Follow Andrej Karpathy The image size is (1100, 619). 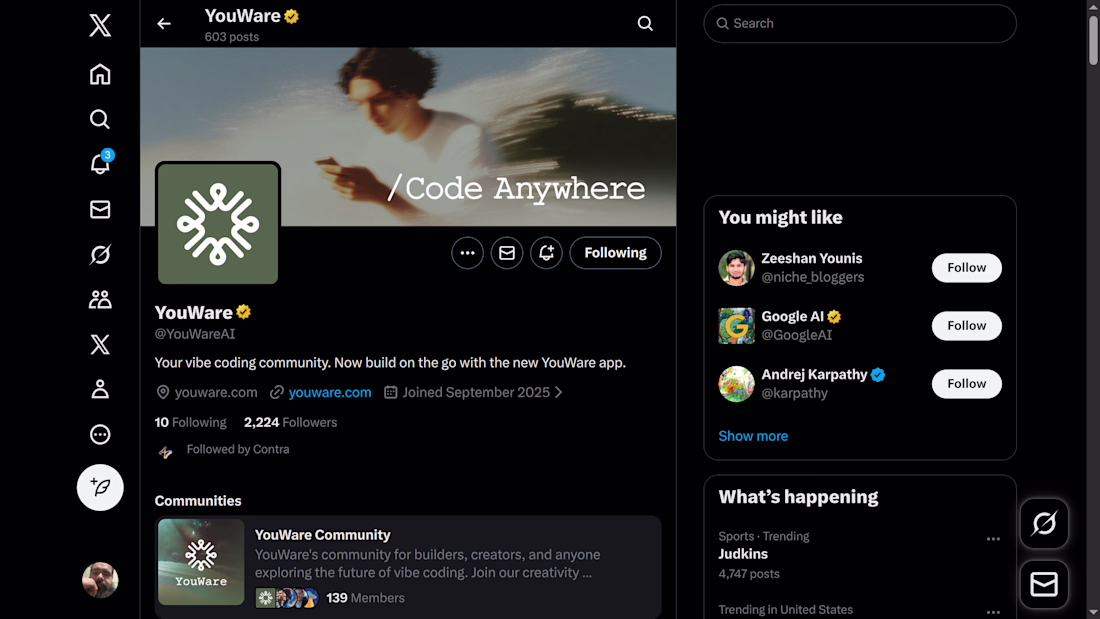(x=966, y=384)
